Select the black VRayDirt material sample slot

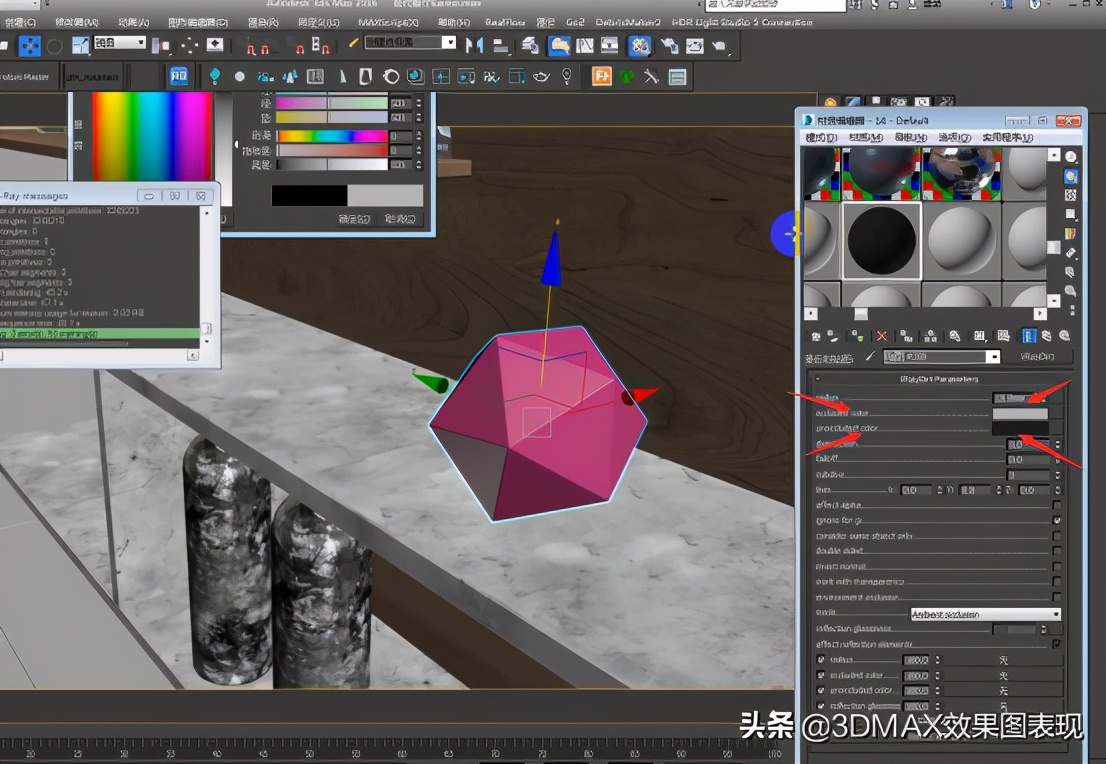pos(883,239)
